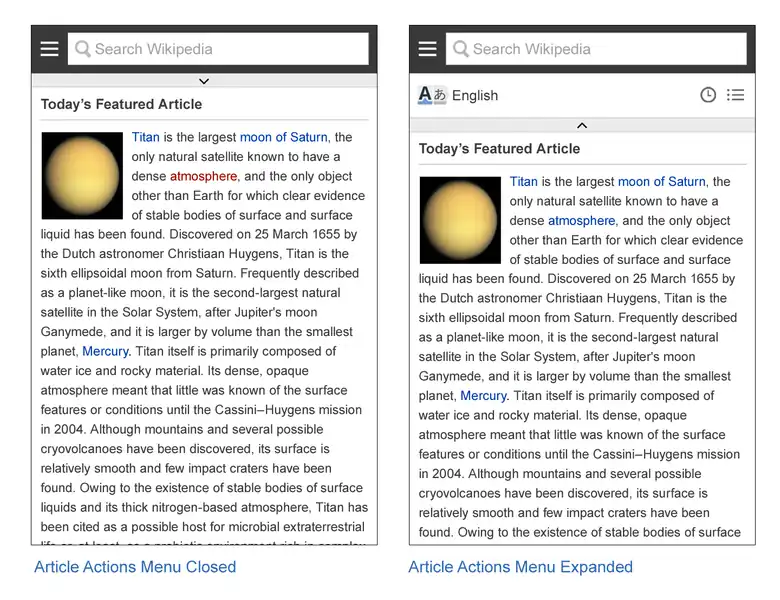Open hamburger menu in the expanded-menu mockup
780x600 pixels.
(427, 49)
